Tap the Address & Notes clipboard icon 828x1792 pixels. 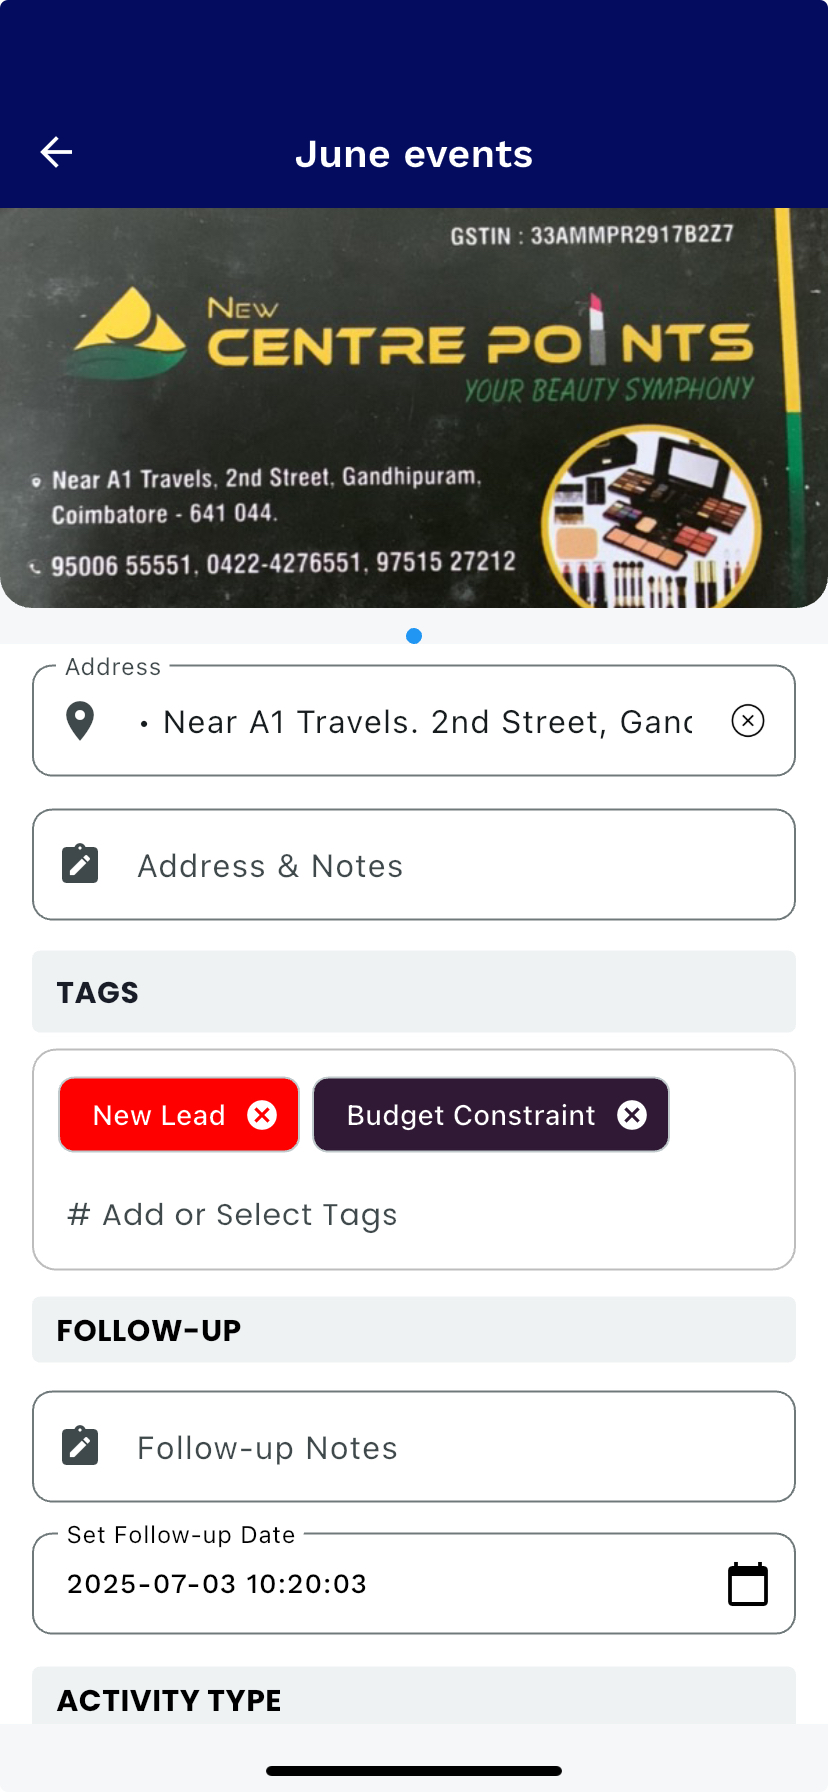pos(80,864)
